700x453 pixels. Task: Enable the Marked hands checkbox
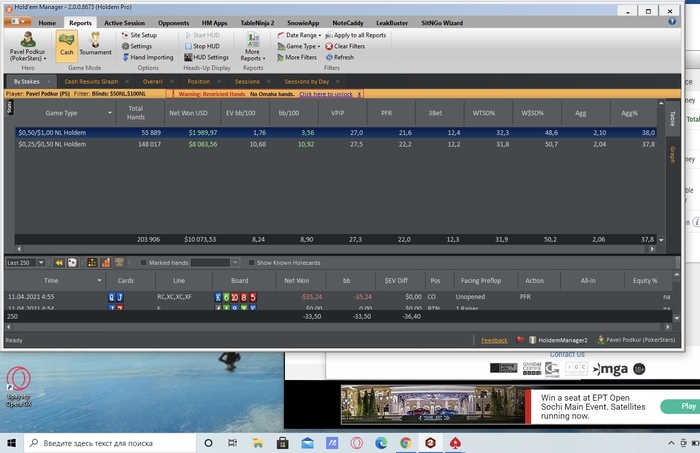click(143, 263)
